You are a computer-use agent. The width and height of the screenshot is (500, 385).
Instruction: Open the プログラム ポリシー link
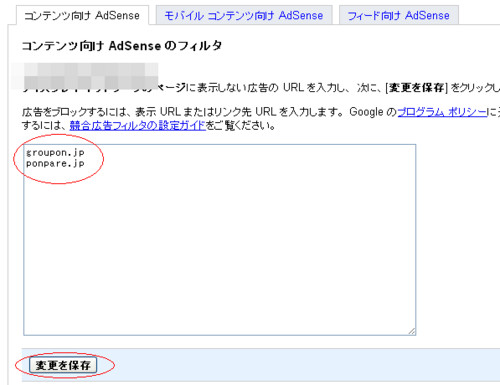coord(442,112)
